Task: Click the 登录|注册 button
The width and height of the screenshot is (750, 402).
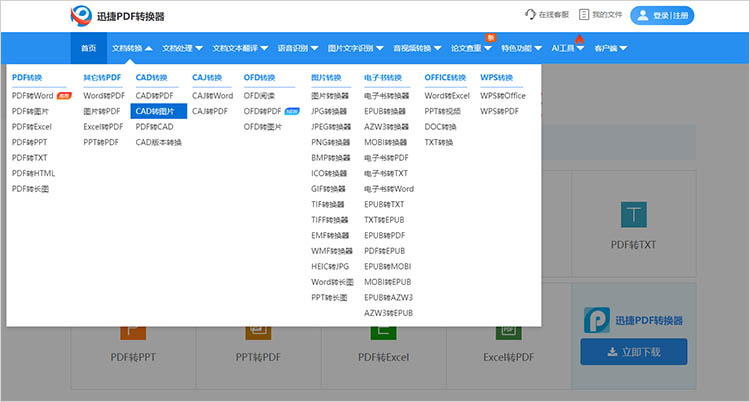Action: coord(662,15)
